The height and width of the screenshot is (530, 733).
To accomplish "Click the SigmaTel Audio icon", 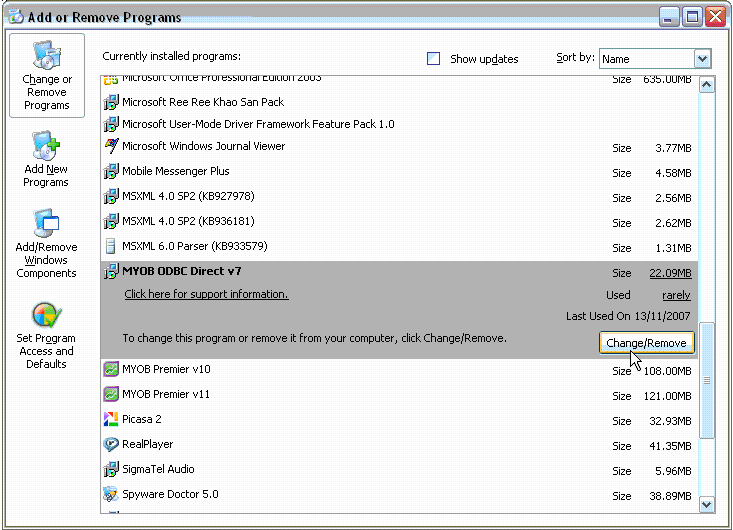I will point(112,470).
